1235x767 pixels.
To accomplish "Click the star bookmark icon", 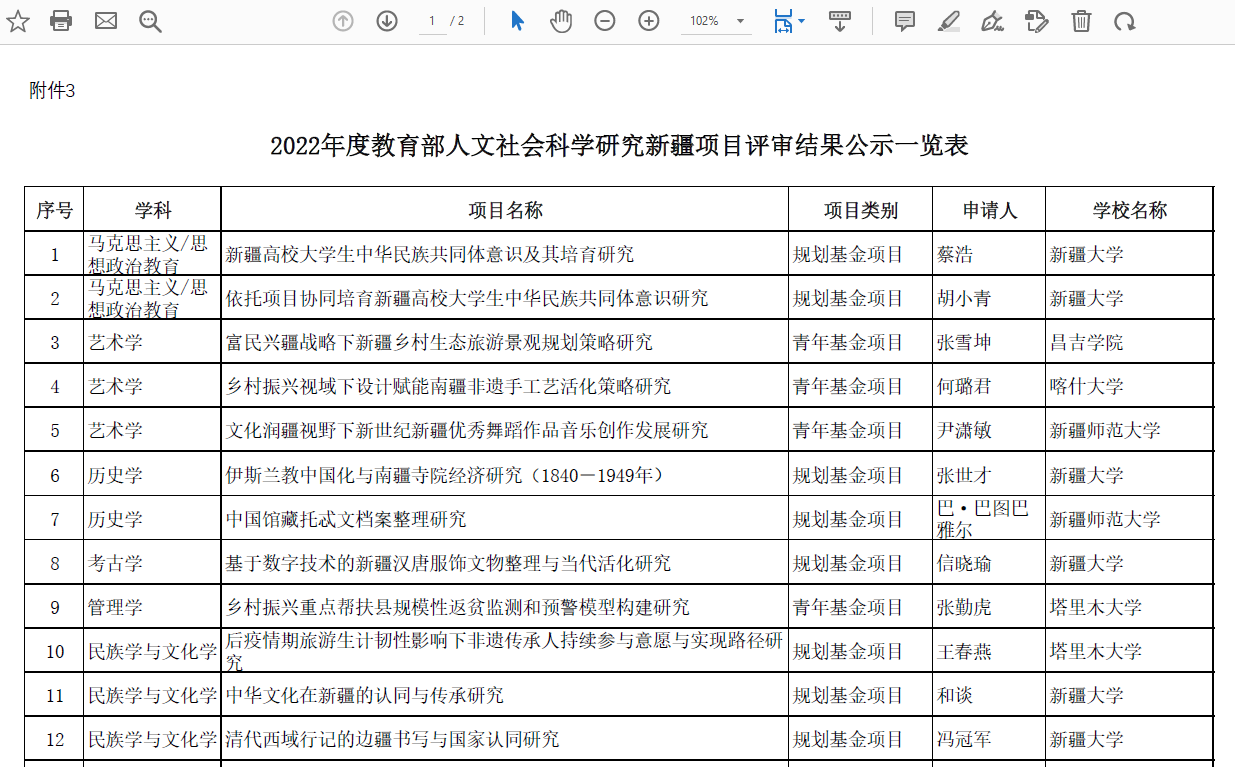I will click(x=18, y=21).
